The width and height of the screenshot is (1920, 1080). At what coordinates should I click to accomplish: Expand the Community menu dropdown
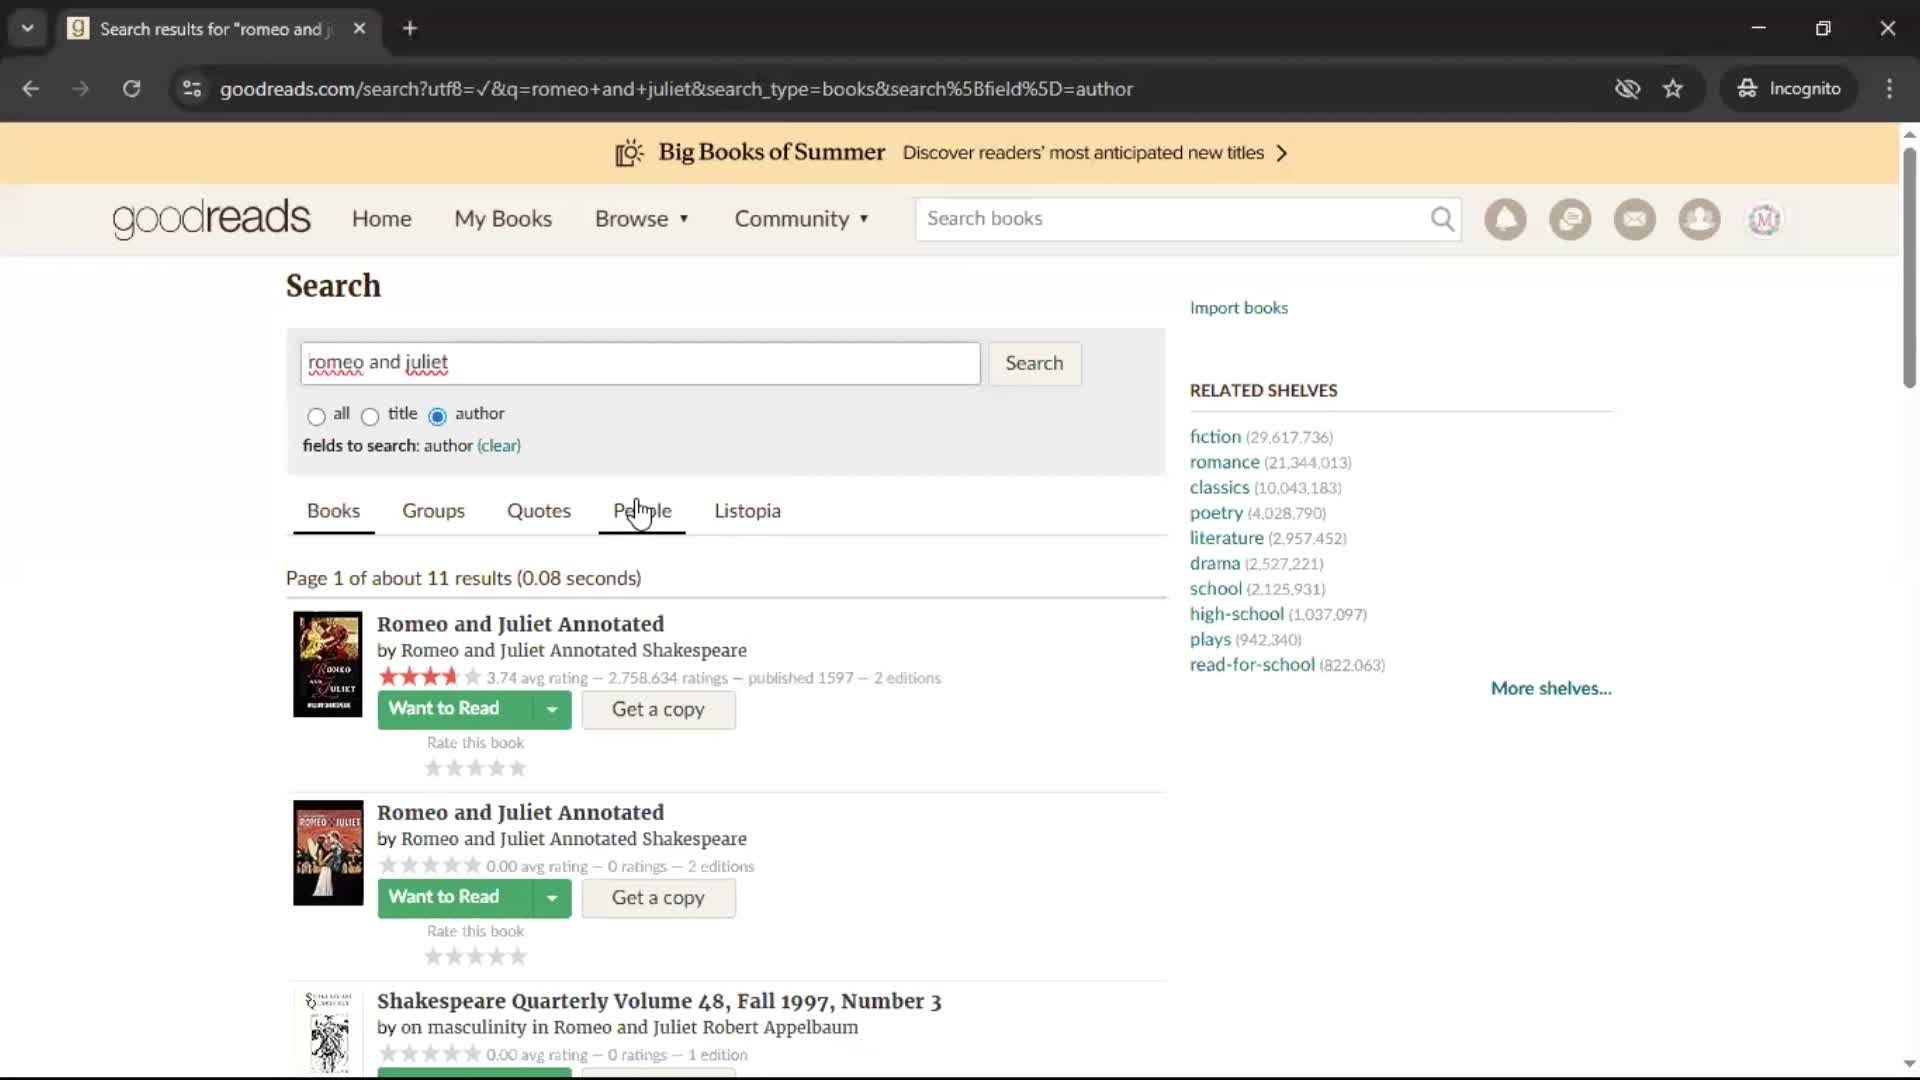click(x=802, y=219)
